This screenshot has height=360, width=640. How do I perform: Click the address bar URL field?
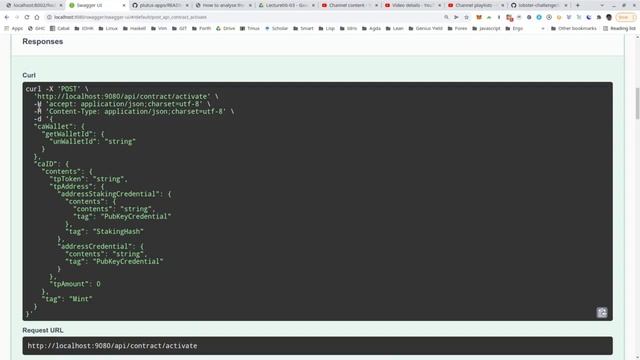[245, 17]
